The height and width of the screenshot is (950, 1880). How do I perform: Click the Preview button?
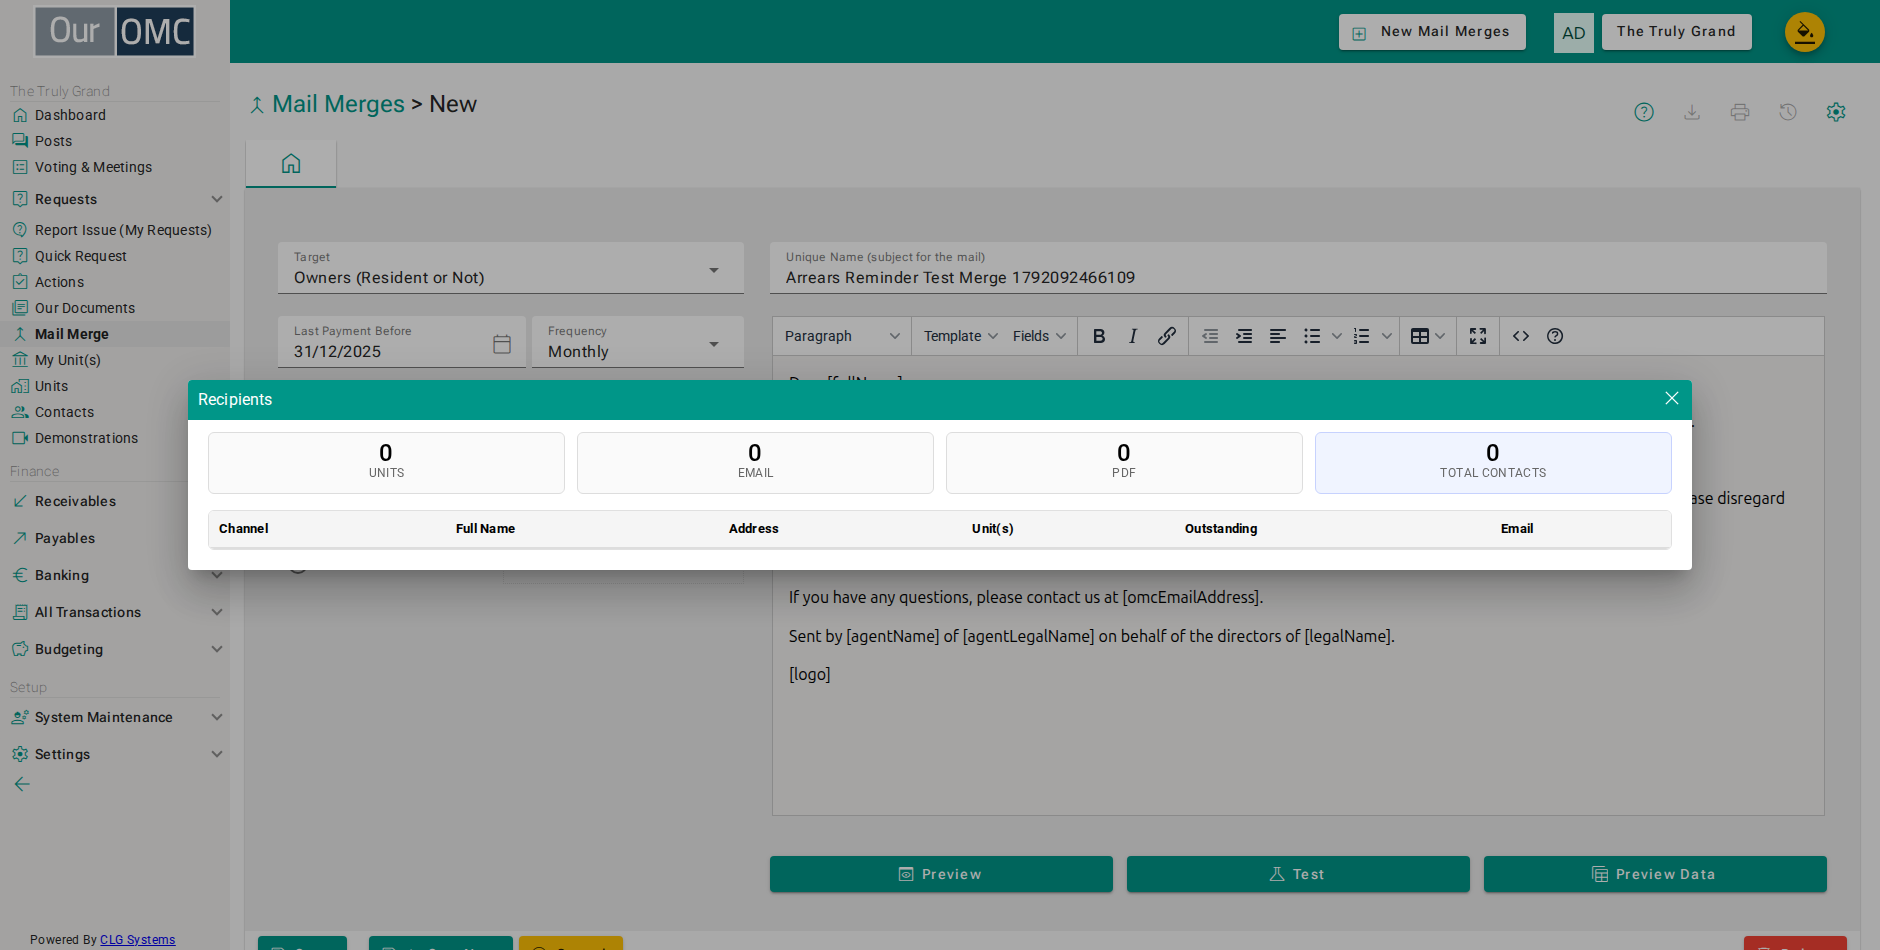point(941,874)
